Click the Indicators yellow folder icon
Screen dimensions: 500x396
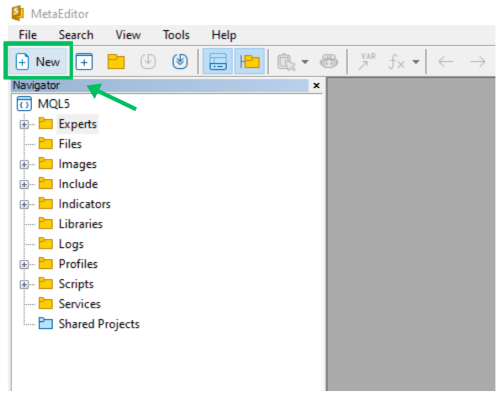click(x=45, y=203)
